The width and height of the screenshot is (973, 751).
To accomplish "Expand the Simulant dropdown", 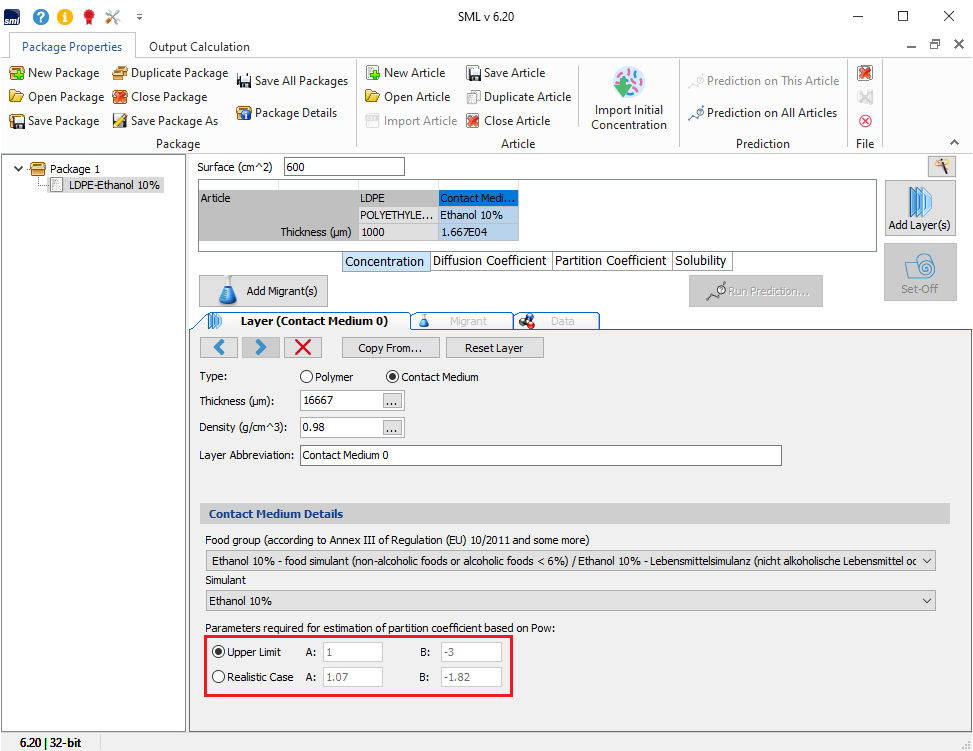I will pos(570,601).
